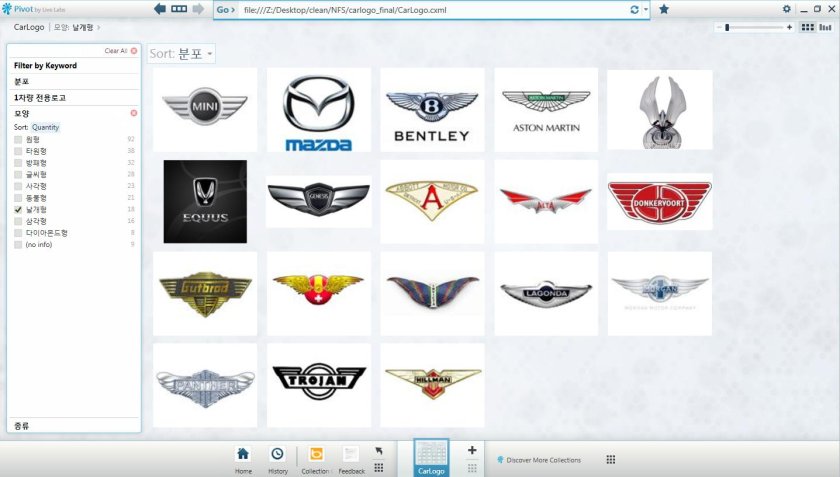Click the plus icon to add tab
Screen dimensions: 840x477
(472, 450)
